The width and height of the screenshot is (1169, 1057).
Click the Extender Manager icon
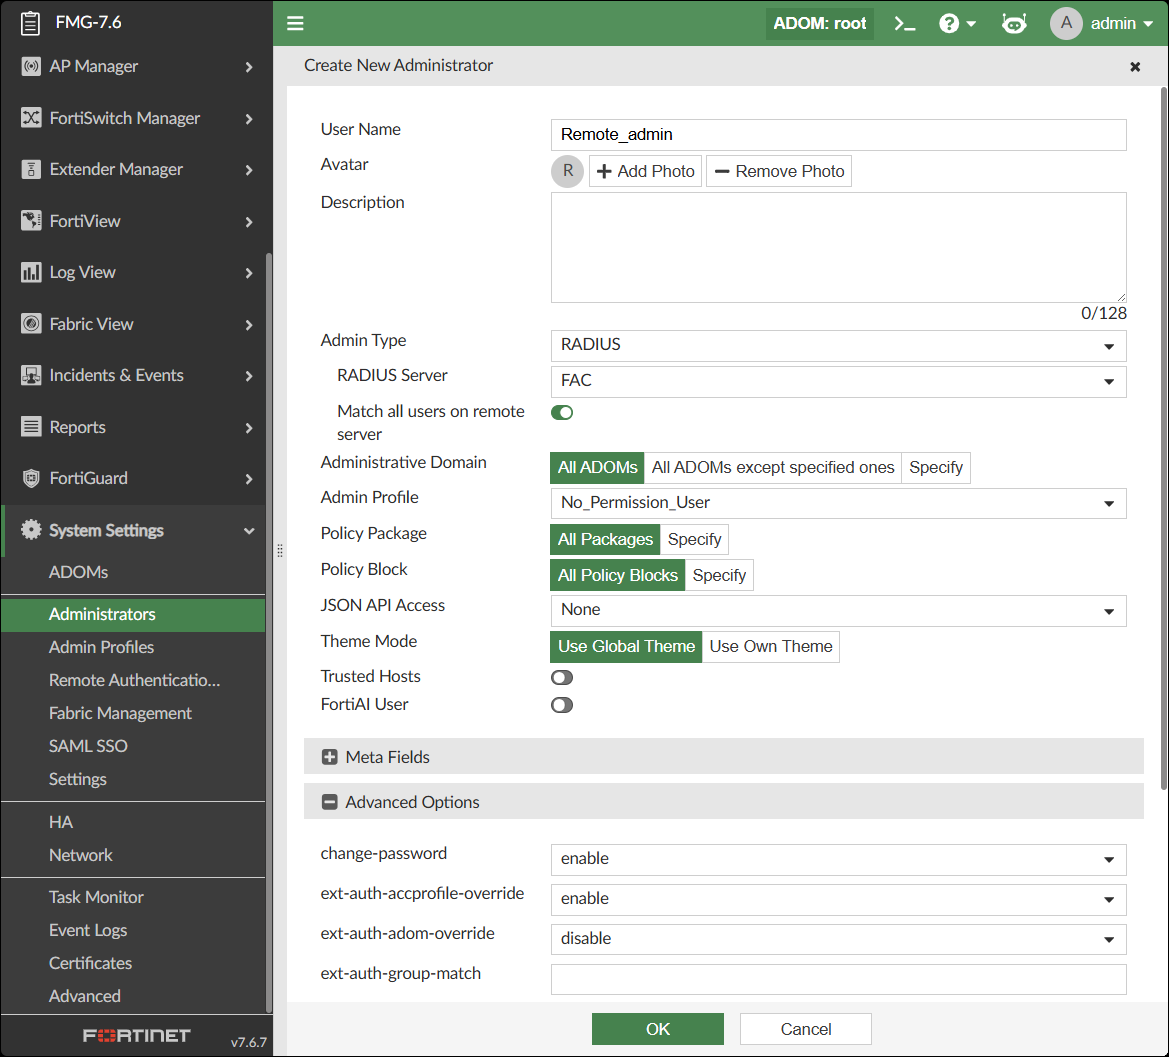pos(31,169)
